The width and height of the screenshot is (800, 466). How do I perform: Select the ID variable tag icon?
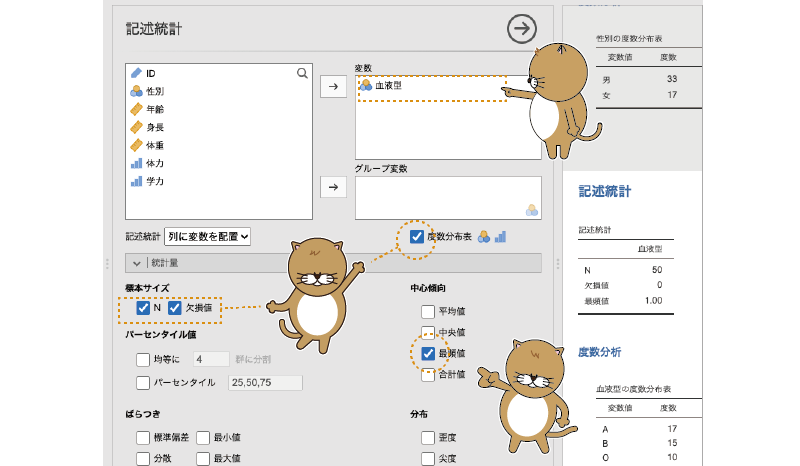(x=136, y=73)
